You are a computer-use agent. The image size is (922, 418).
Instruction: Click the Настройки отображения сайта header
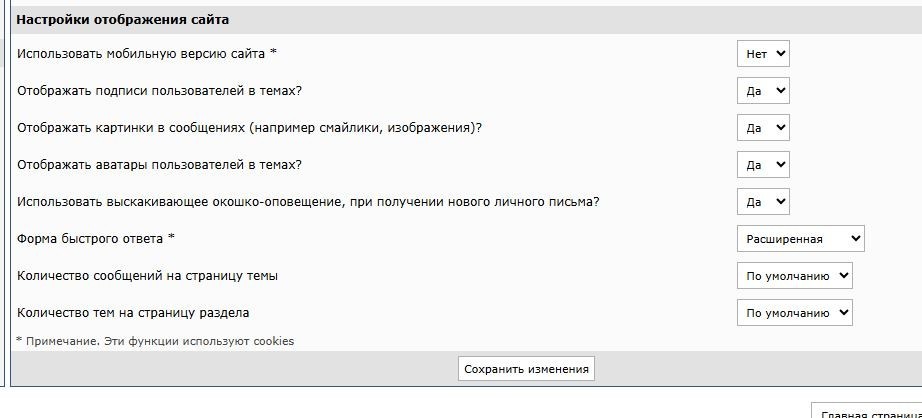[x=122, y=20]
